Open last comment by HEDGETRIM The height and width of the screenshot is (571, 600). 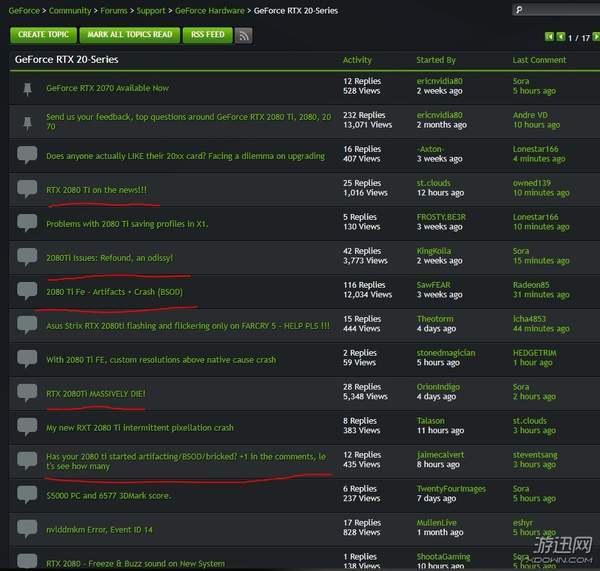pos(535,353)
